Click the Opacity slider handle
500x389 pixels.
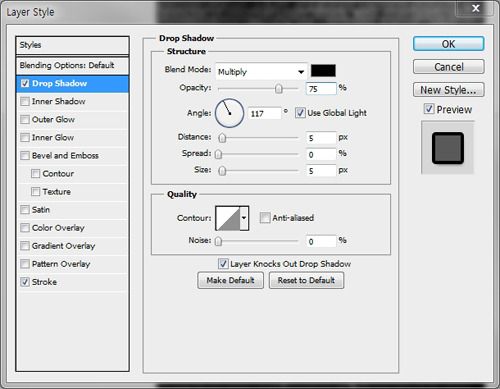coord(279,89)
